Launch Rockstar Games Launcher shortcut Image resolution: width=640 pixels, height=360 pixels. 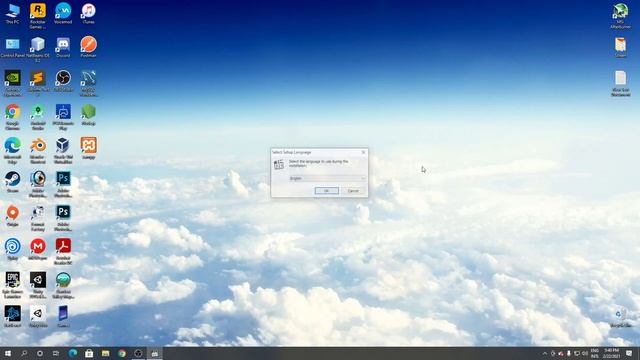[x=38, y=16]
